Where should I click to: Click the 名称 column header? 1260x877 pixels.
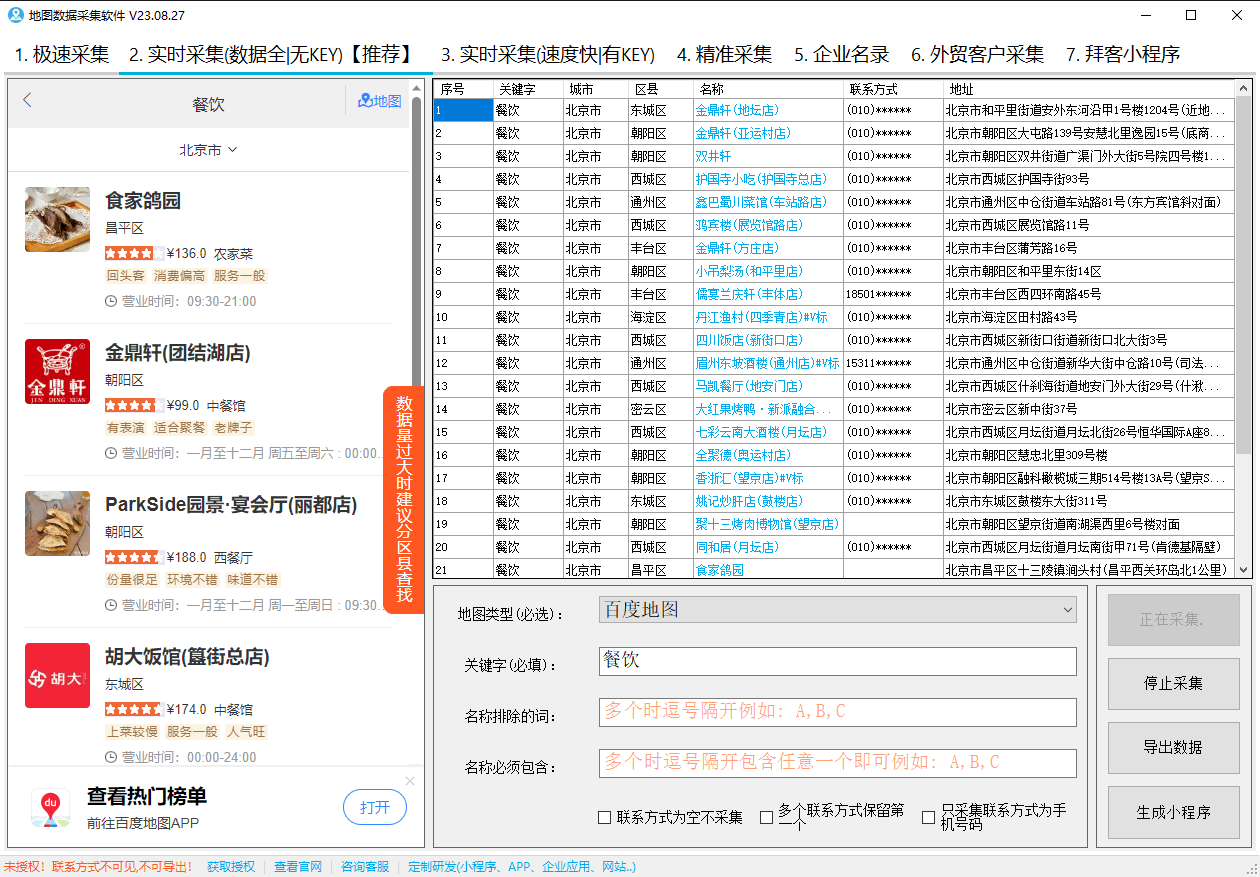pos(768,89)
